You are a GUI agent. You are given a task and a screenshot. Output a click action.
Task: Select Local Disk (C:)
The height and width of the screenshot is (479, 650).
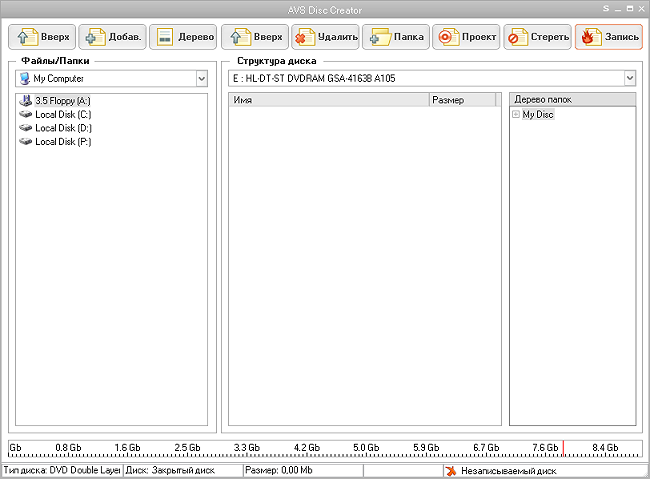55,114
